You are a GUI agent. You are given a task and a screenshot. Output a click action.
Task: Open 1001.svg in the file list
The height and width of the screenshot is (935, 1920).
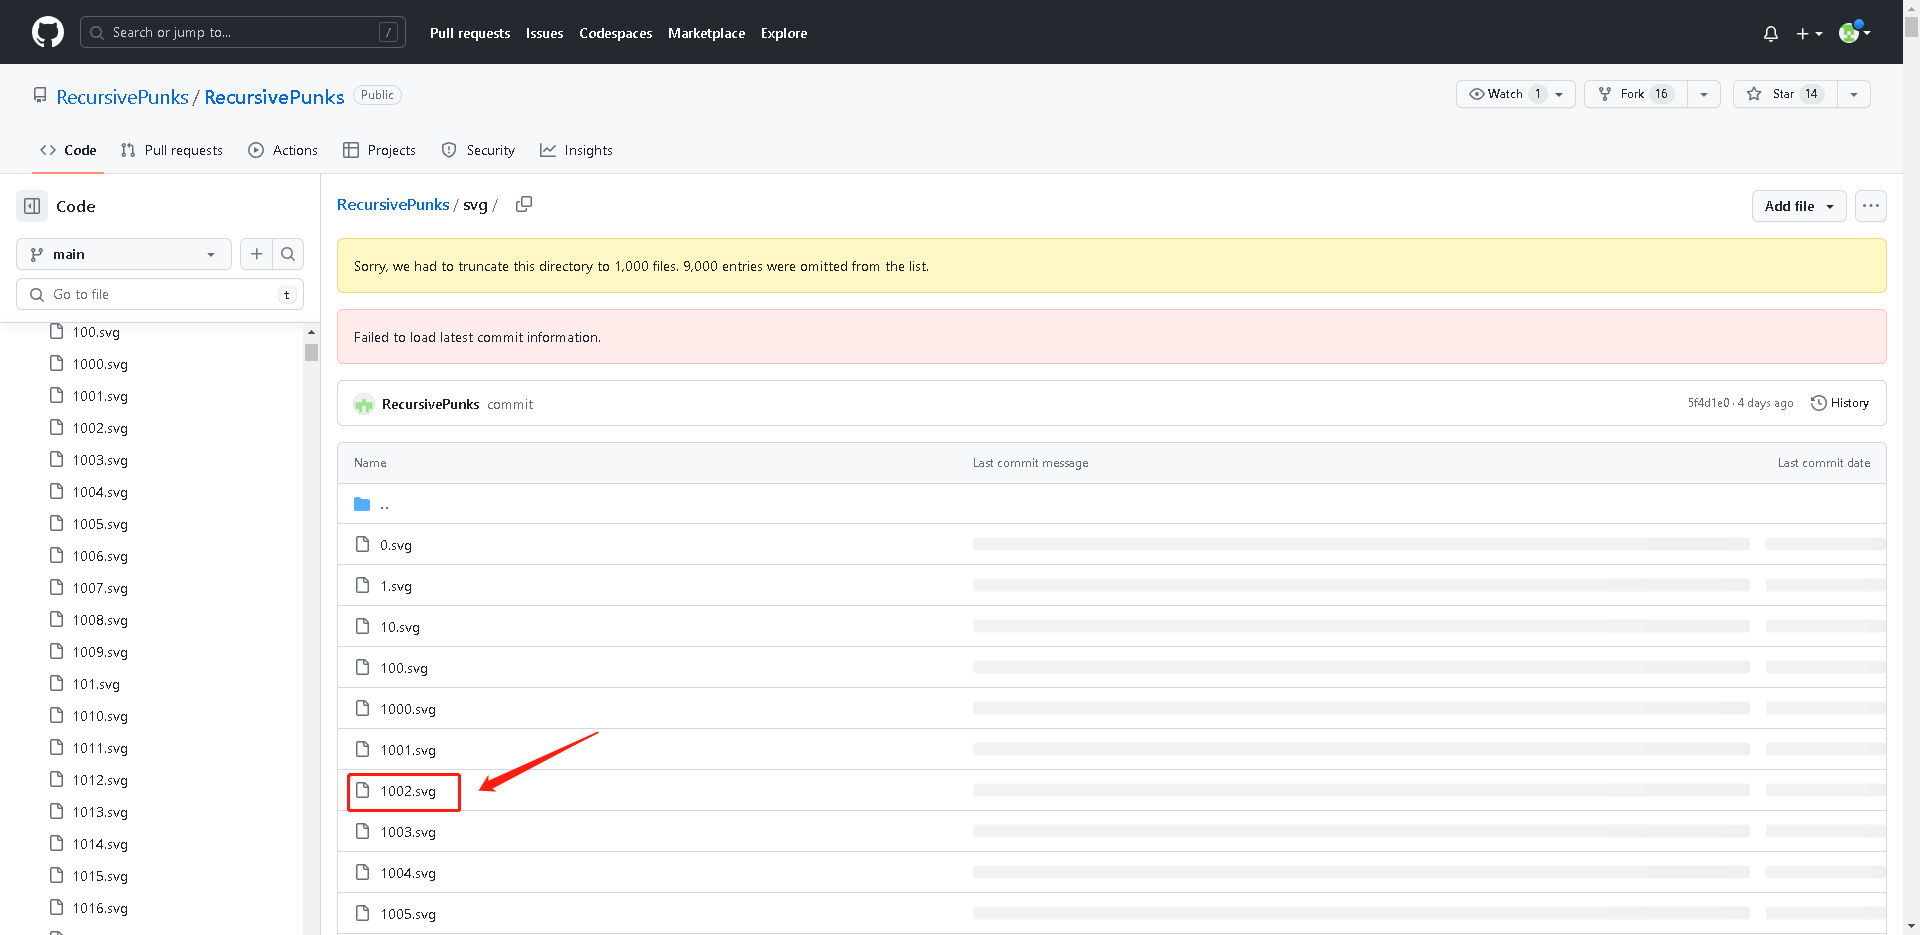click(x=408, y=750)
